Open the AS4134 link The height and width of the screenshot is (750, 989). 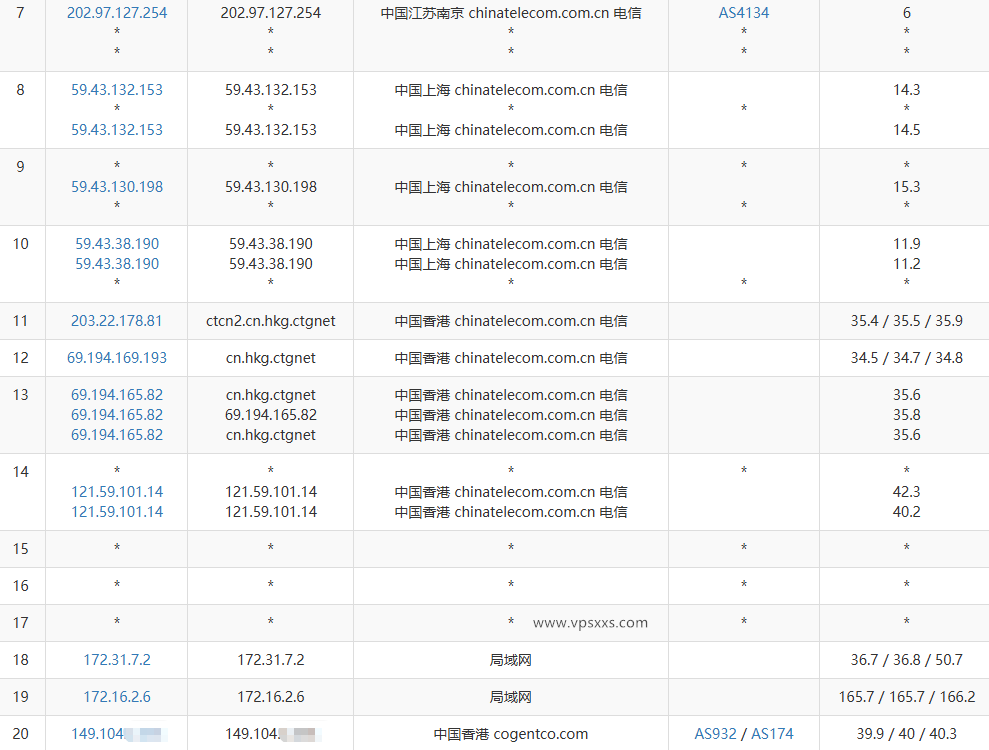coord(744,13)
